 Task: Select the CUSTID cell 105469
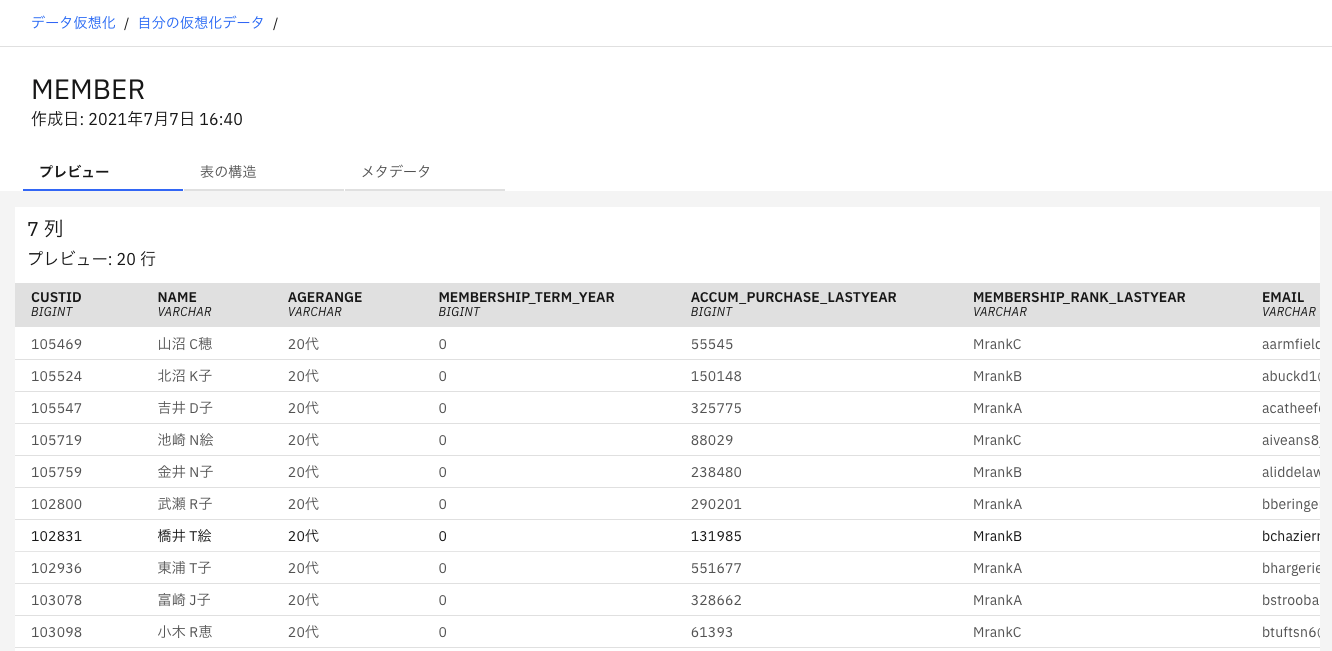[57, 344]
